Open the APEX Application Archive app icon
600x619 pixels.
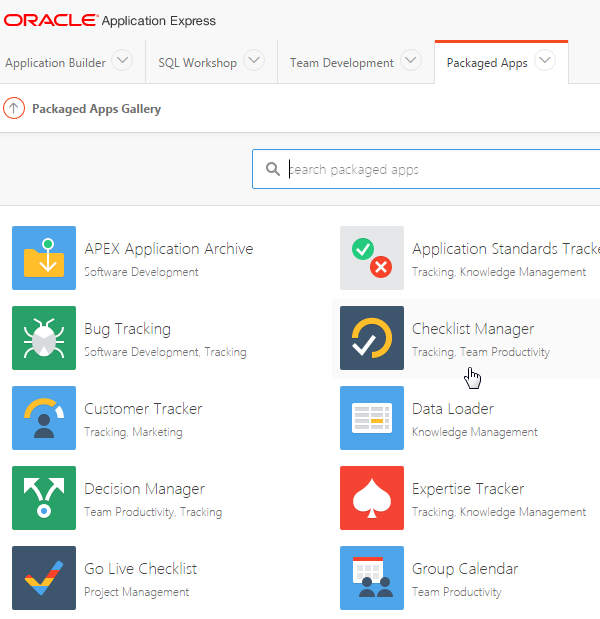[x=44, y=258]
